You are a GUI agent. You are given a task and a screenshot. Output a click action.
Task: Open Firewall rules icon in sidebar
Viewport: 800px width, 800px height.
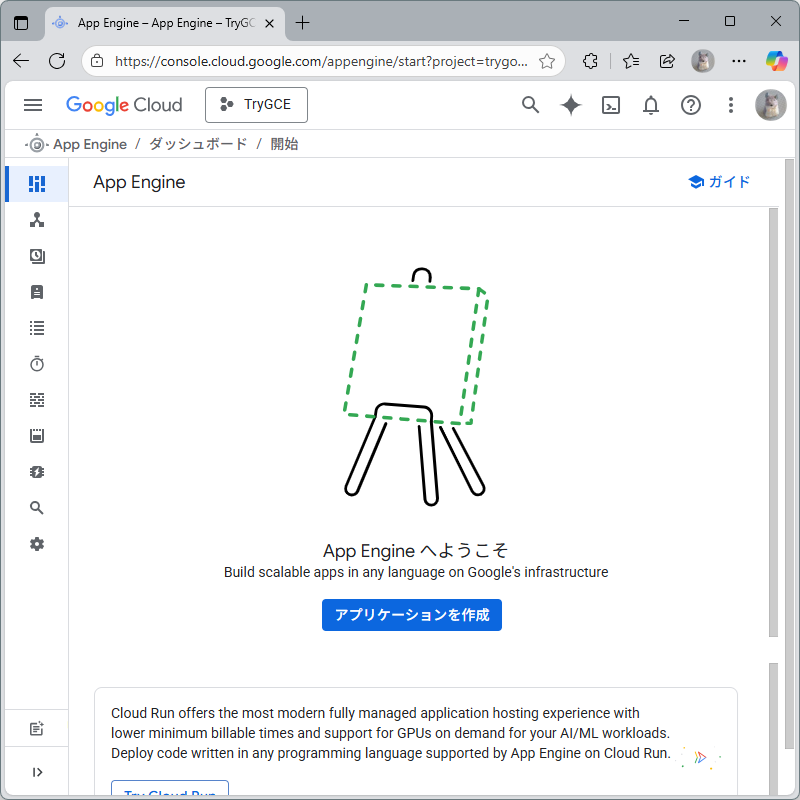[x=37, y=400]
